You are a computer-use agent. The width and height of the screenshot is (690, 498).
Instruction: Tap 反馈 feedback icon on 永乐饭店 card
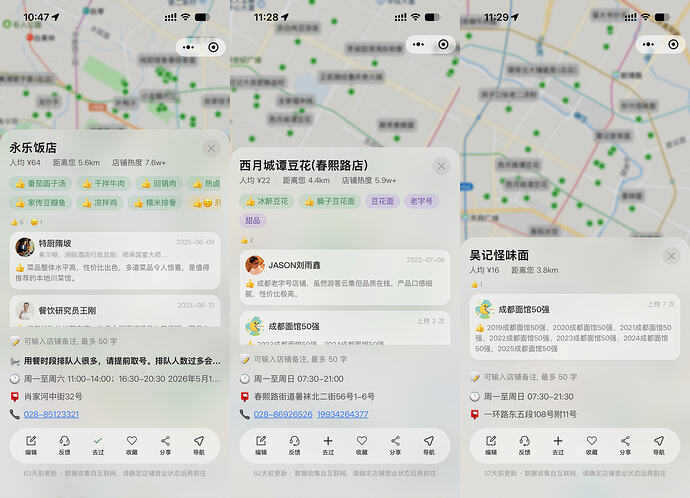pyautogui.click(x=65, y=445)
